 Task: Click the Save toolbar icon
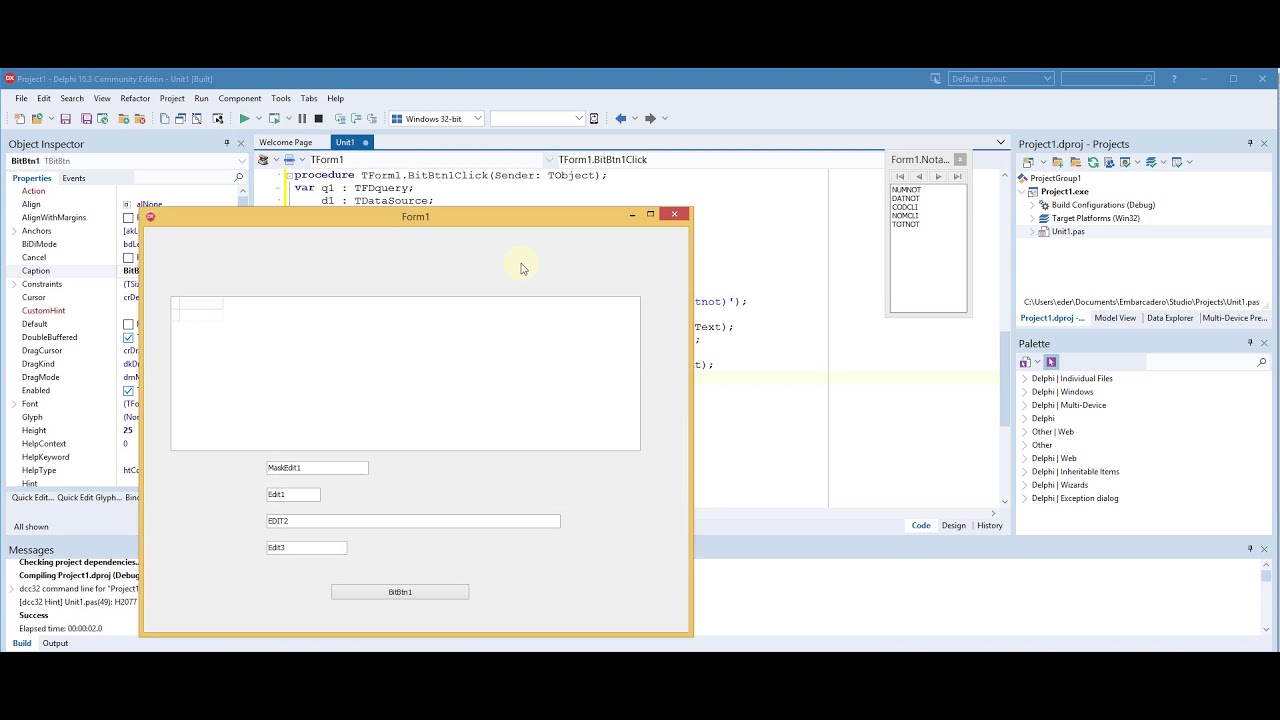click(x=65, y=118)
